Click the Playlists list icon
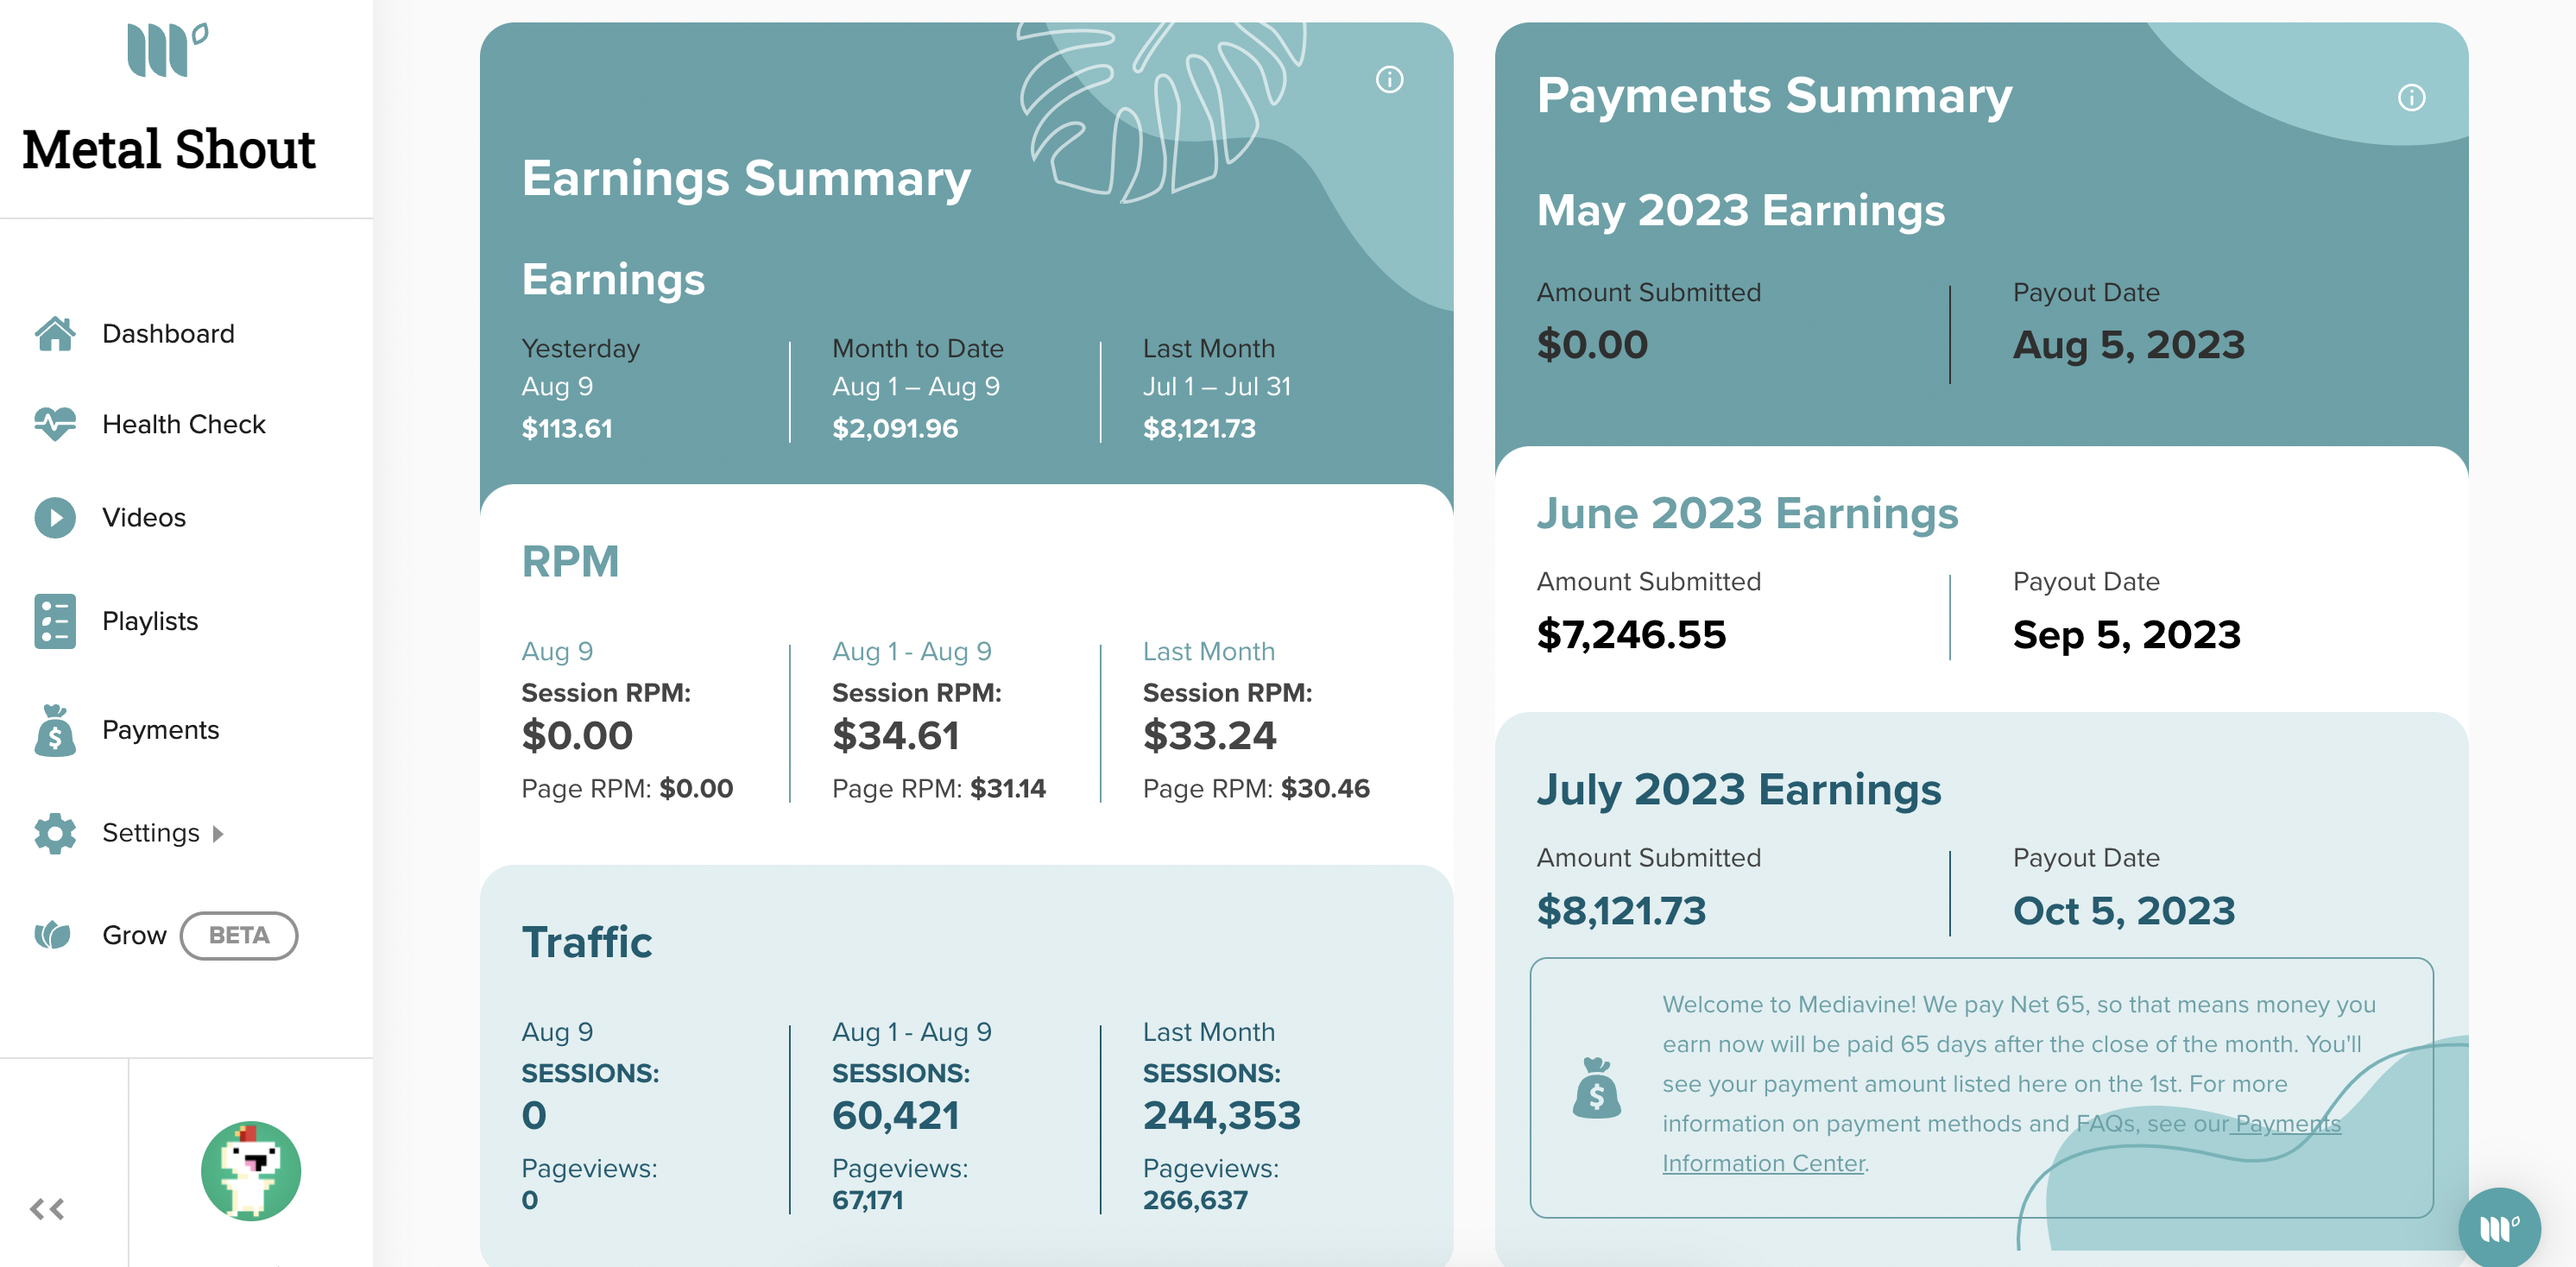Screen dimensions: 2576x1267 click(x=55, y=621)
